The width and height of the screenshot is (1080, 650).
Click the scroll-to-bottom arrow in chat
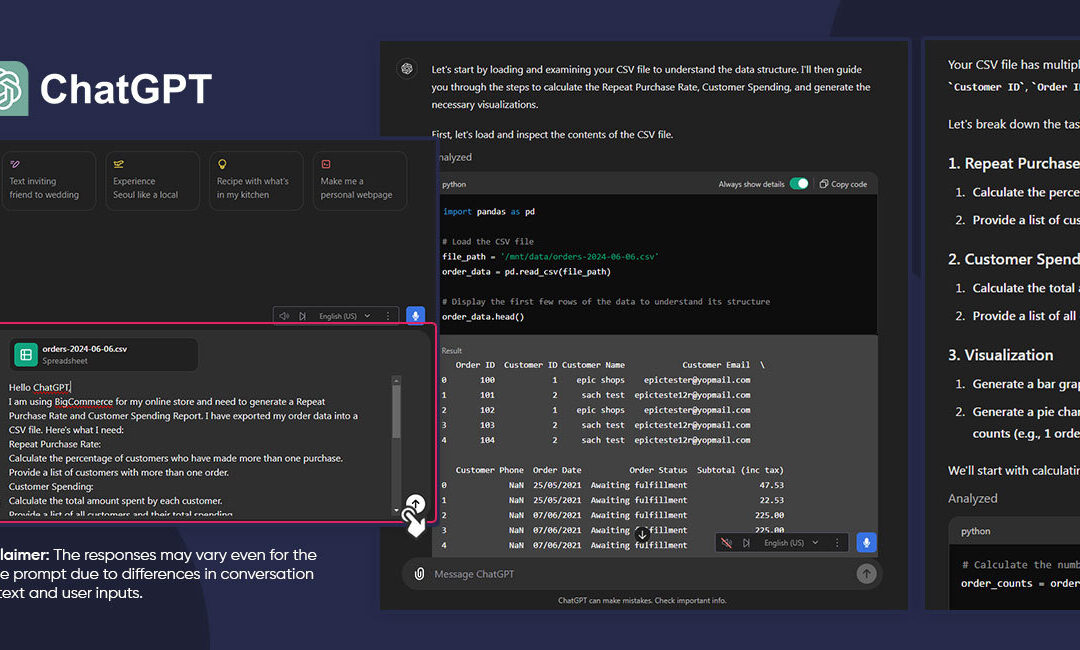click(x=642, y=534)
